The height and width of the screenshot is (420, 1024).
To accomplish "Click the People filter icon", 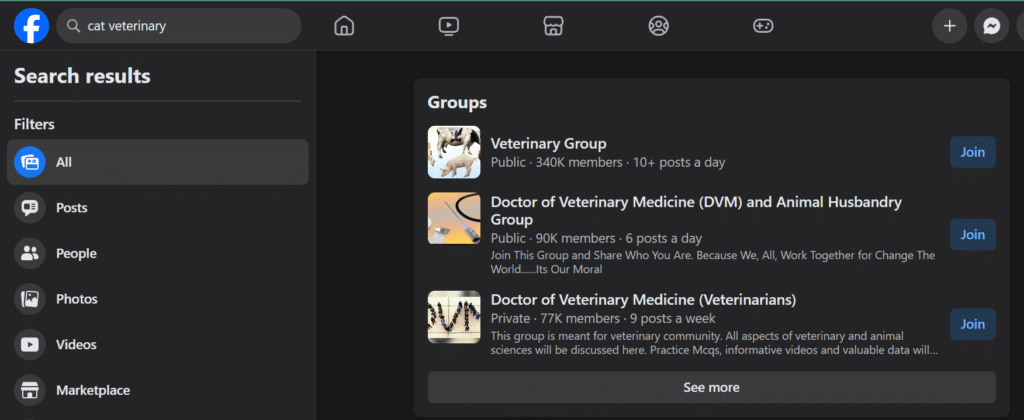I will (30, 253).
